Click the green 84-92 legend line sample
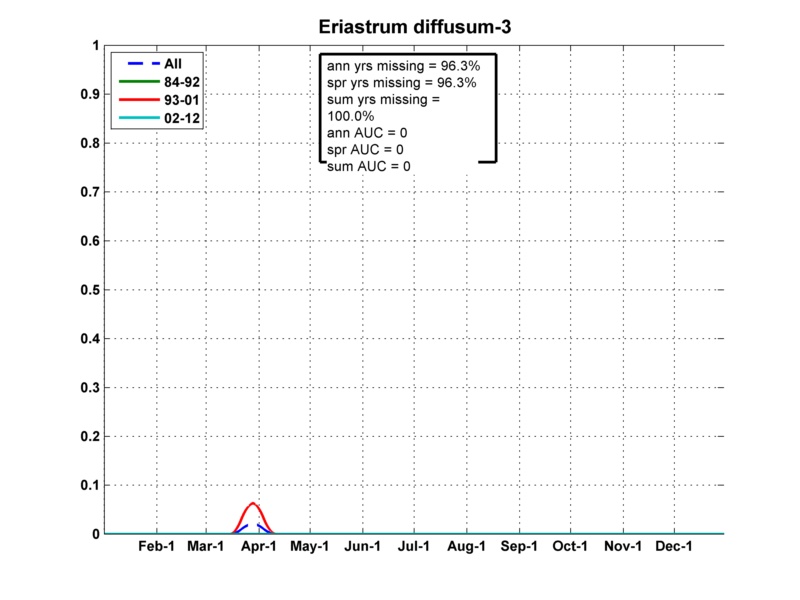Image resolution: width=800 pixels, height=600 pixels. (132, 82)
